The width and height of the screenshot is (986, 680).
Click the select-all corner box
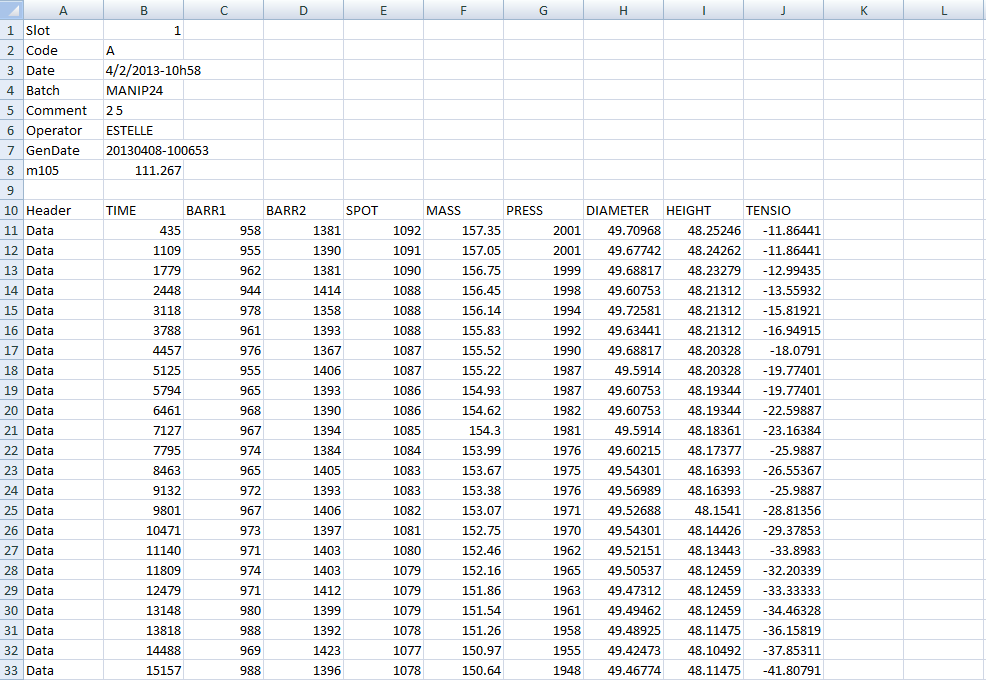(11, 10)
